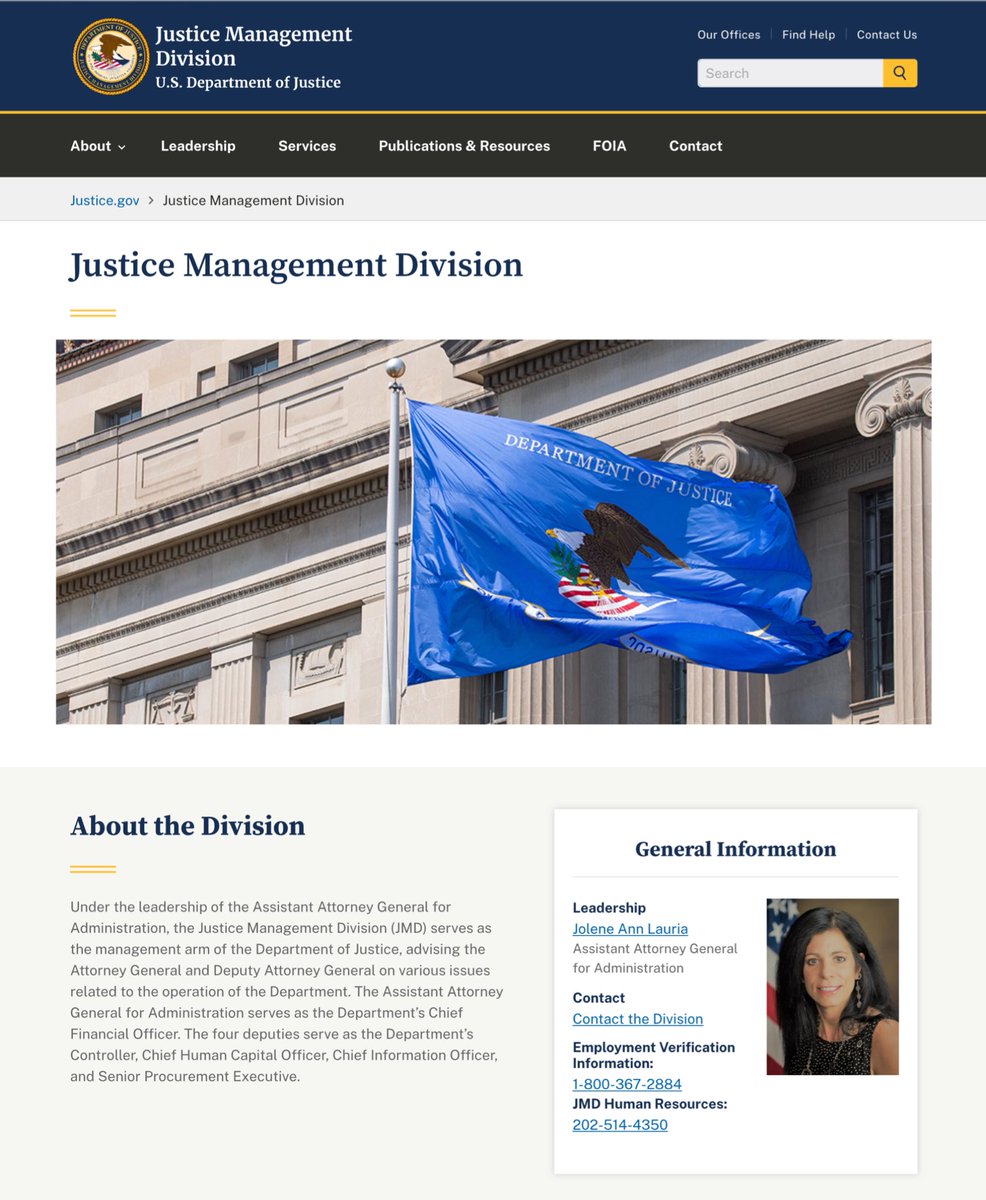The height and width of the screenshot is (1200, 986).
Task: Open the Contact menu item
Action: 695,146
